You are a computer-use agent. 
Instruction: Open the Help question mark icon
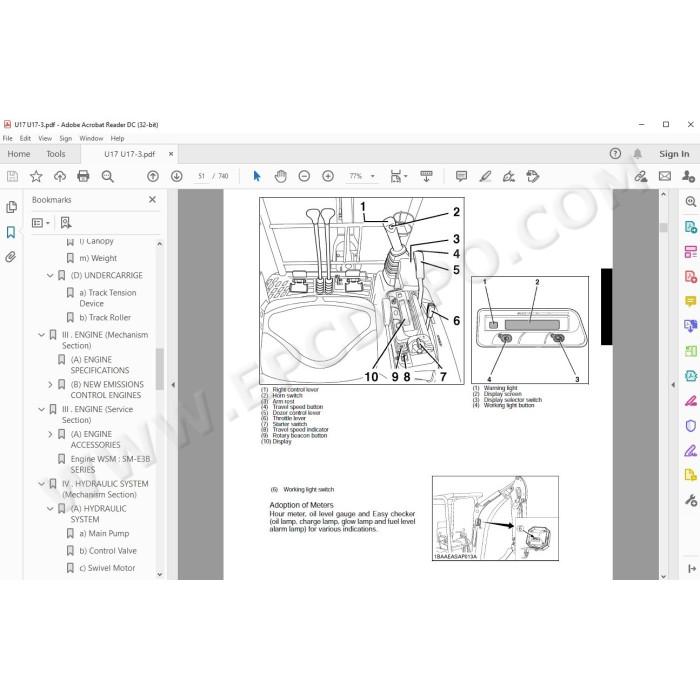click(615, 154)
